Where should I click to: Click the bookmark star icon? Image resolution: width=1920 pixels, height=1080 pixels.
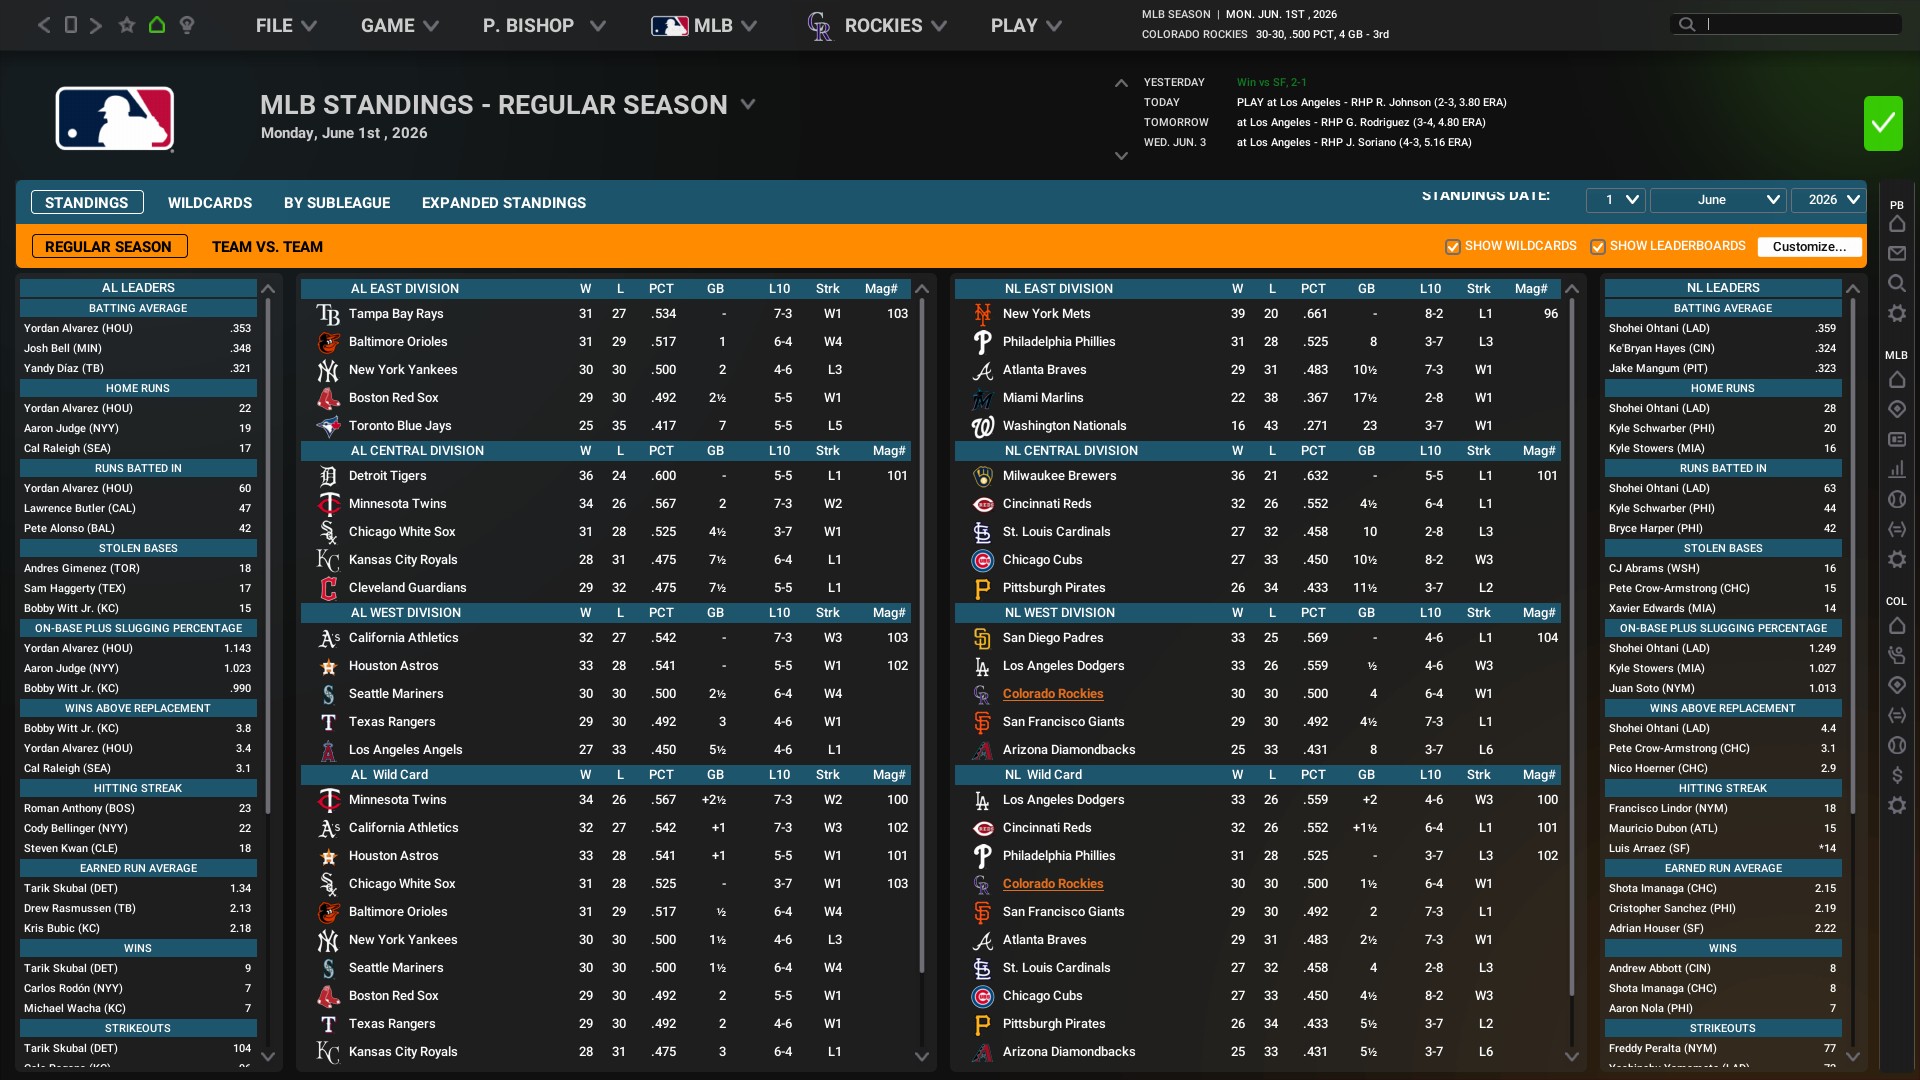[127, 25]
